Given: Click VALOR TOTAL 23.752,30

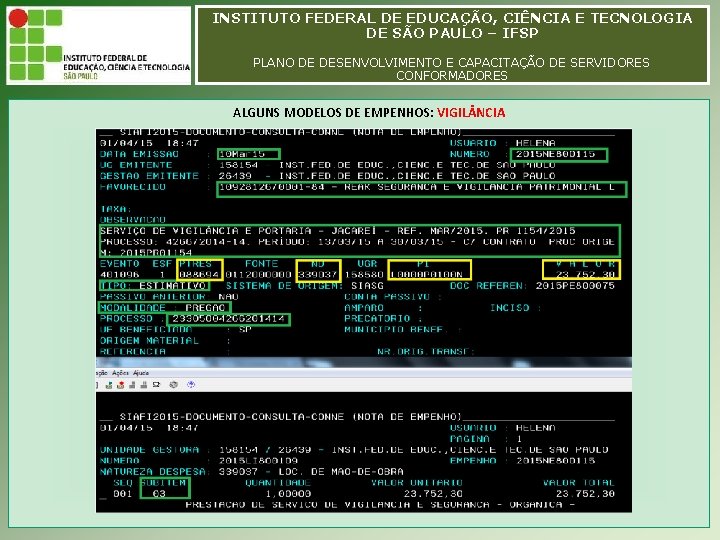Looking at the screenshot, I should [x=585, y=494].
